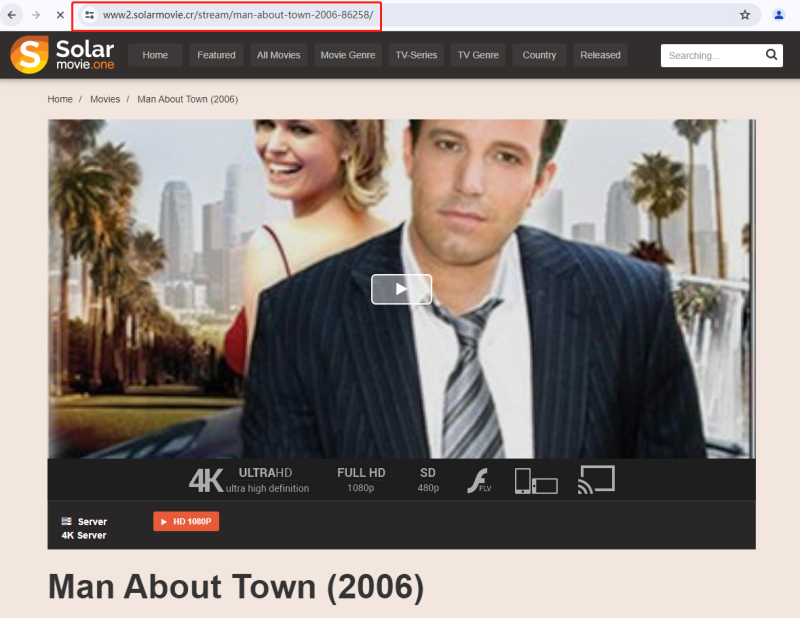The width and height of the screenshot is (800, 618).
Task: Select the 4K UltraHD quality icon
Action: point(206,480)
